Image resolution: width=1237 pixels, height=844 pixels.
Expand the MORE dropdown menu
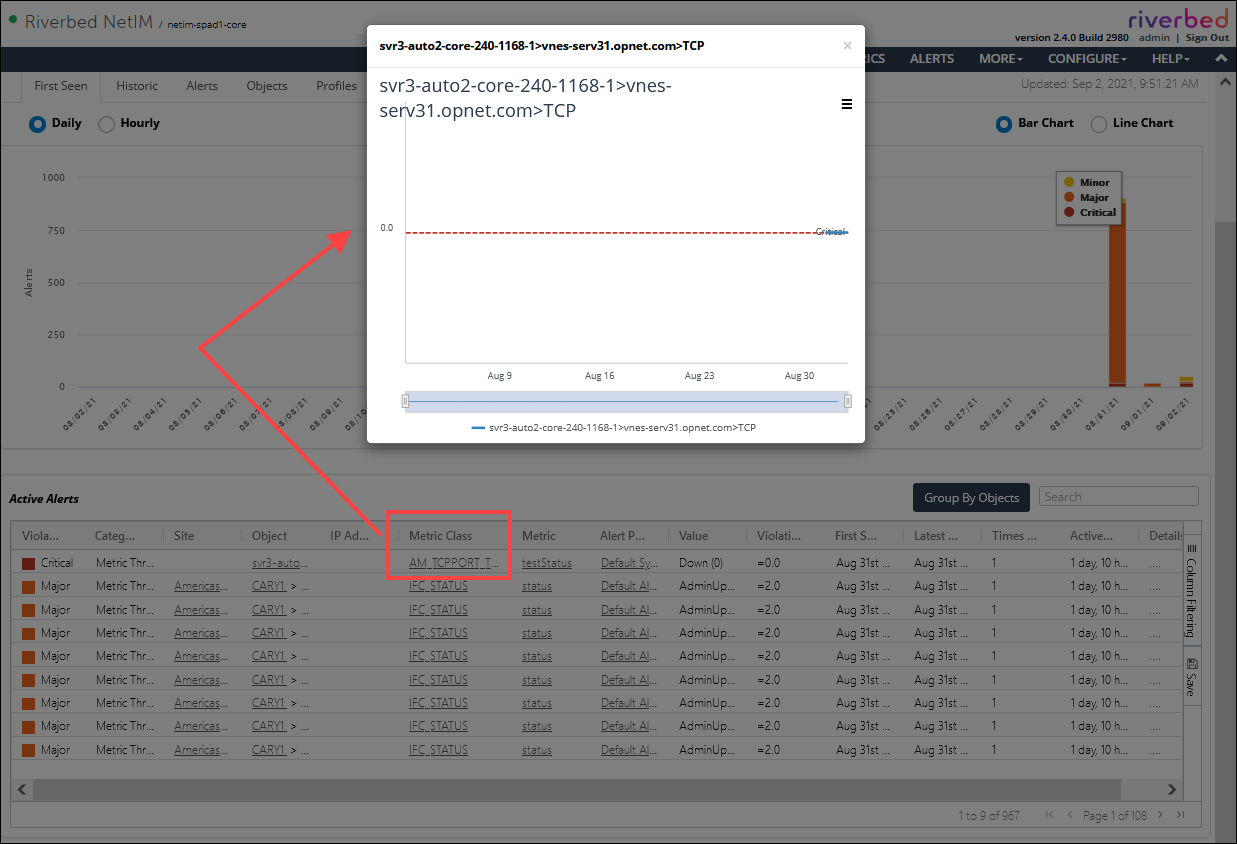click(1000, 59)
